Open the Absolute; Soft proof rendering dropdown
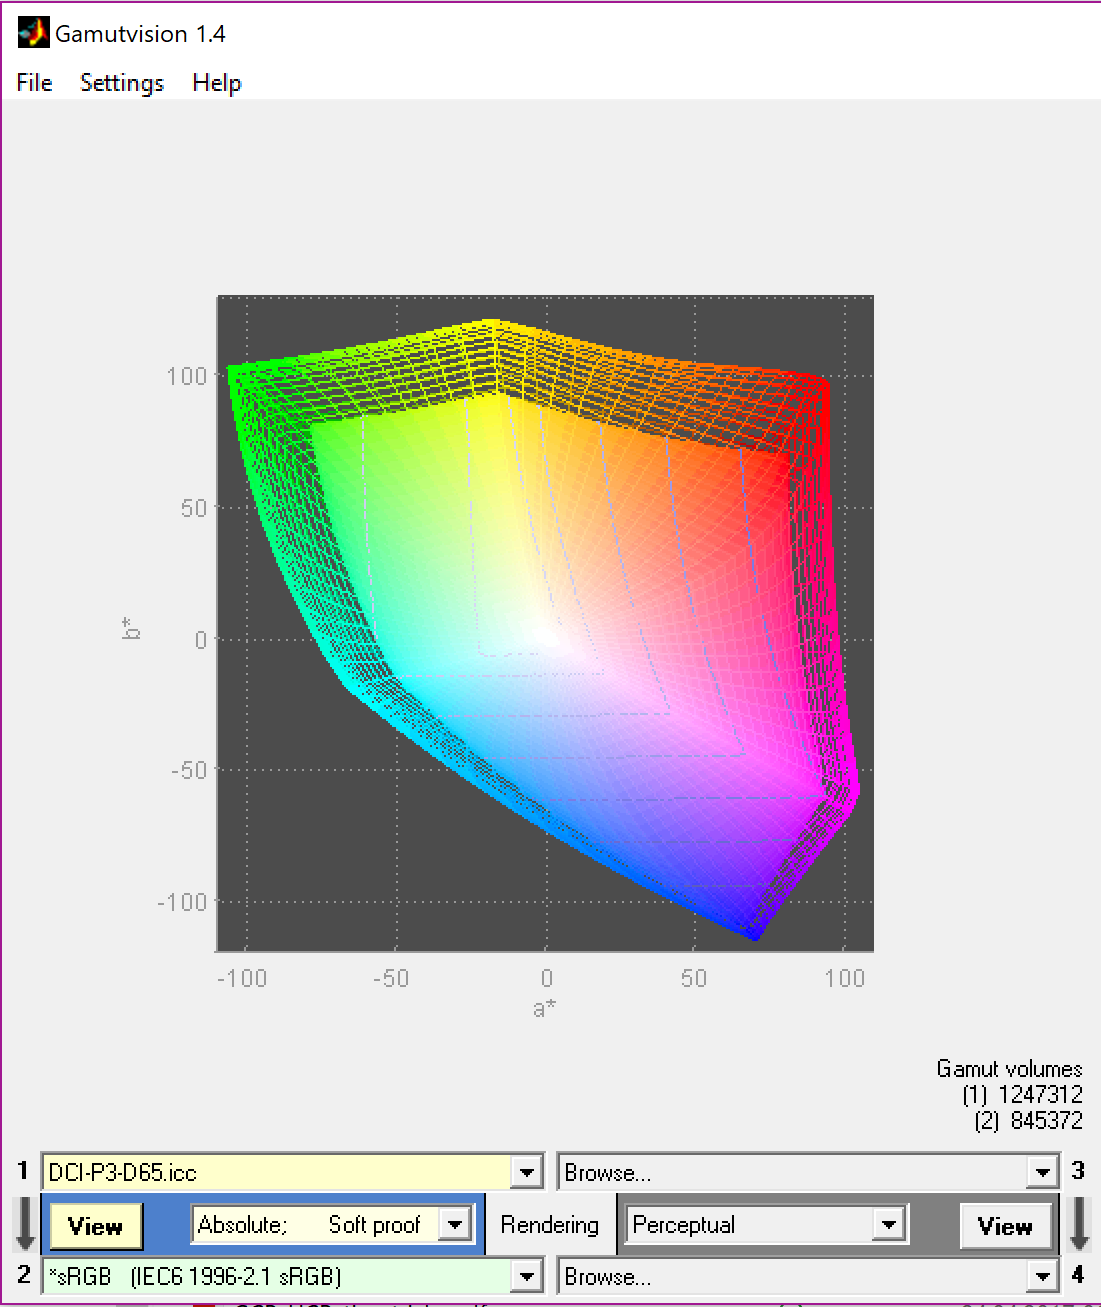The height and width of the screenshot is (1307, 1101). 455,1224
